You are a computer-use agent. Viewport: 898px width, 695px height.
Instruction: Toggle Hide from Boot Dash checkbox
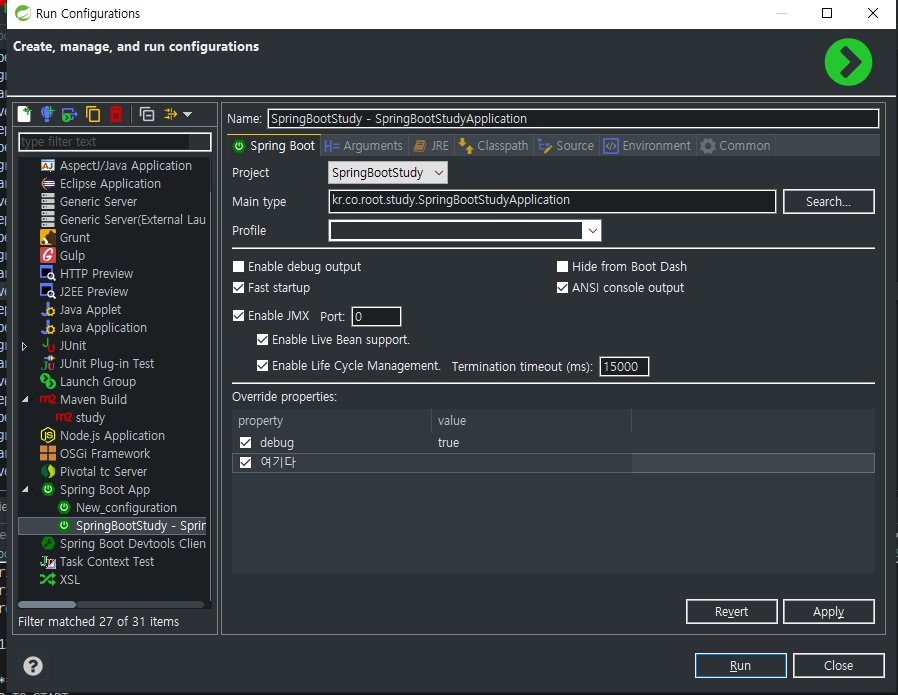pyautogui.click(x=562, y=267)
